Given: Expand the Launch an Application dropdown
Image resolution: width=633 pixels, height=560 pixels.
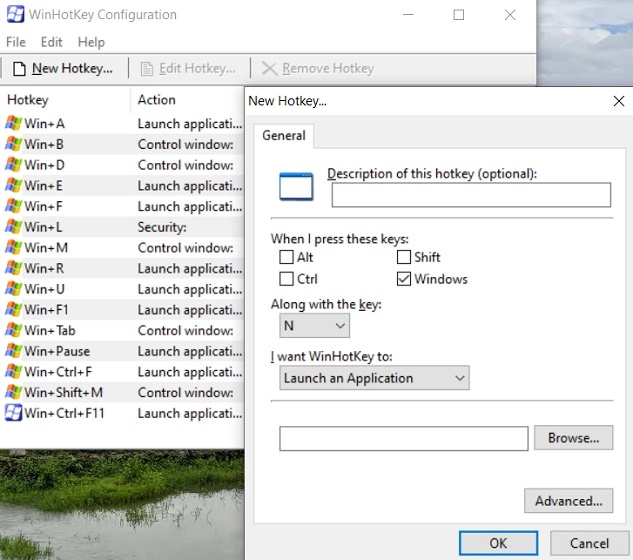Looking at the screenshot, I should pyautogui.click(x=374, y=378).
